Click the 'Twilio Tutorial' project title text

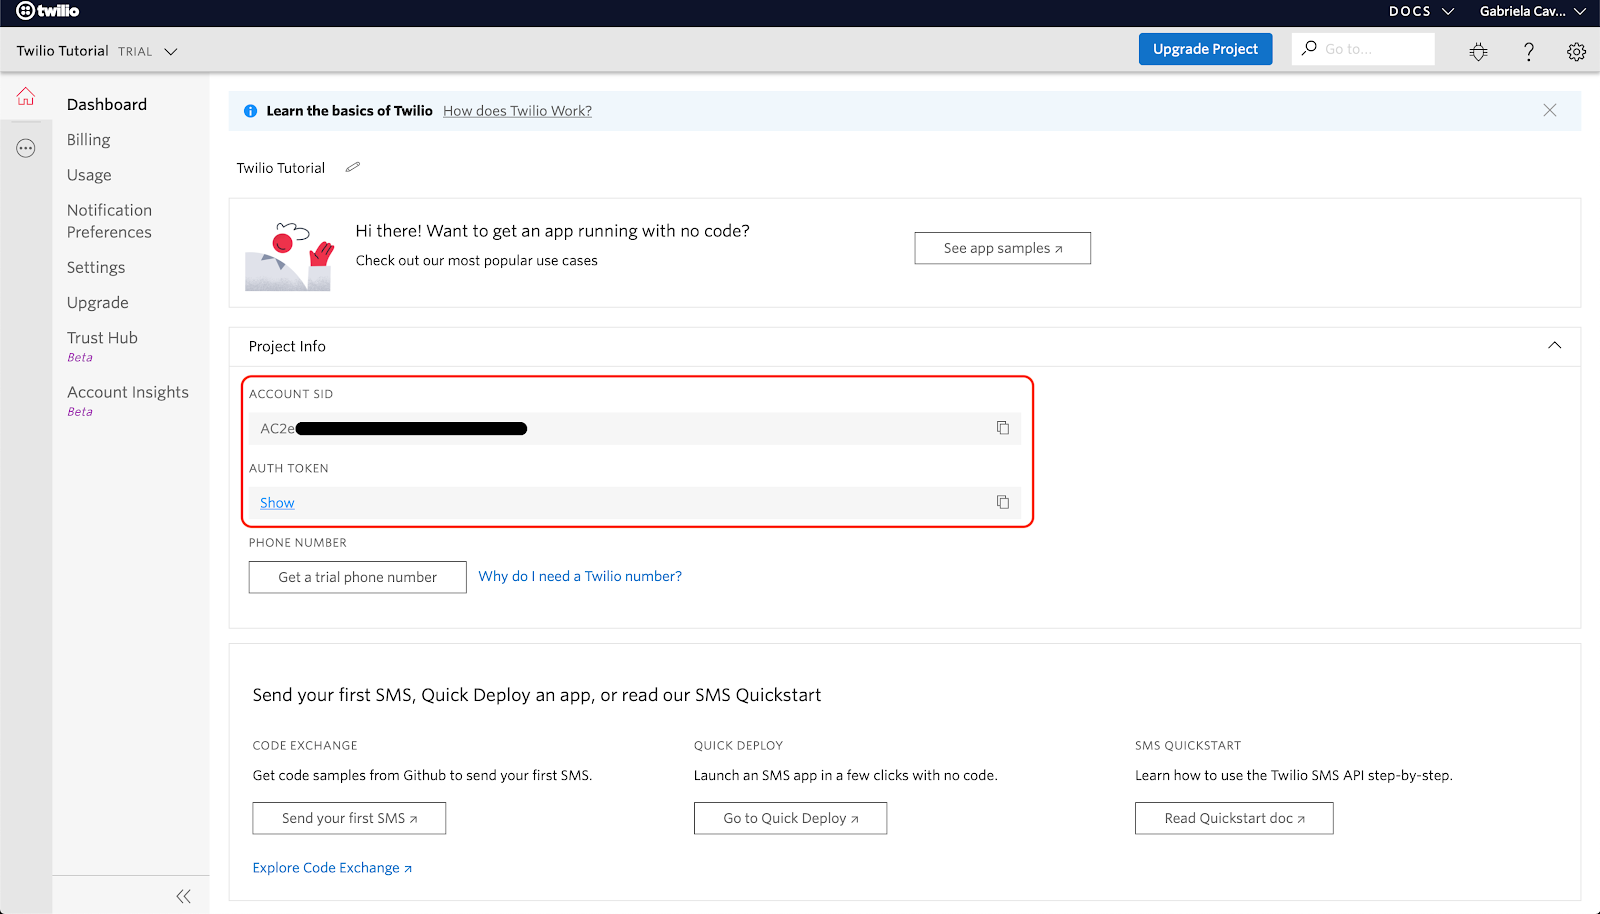281,168
